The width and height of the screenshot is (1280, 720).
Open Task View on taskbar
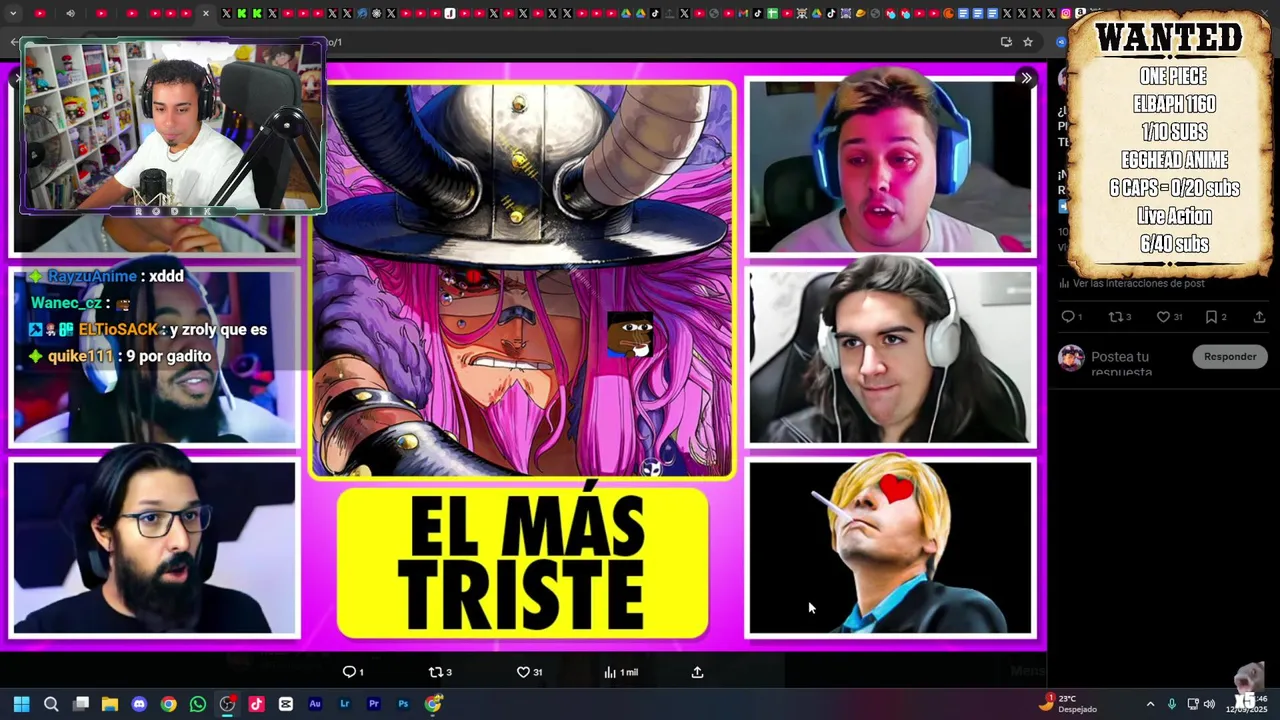(x=81, y=704)
